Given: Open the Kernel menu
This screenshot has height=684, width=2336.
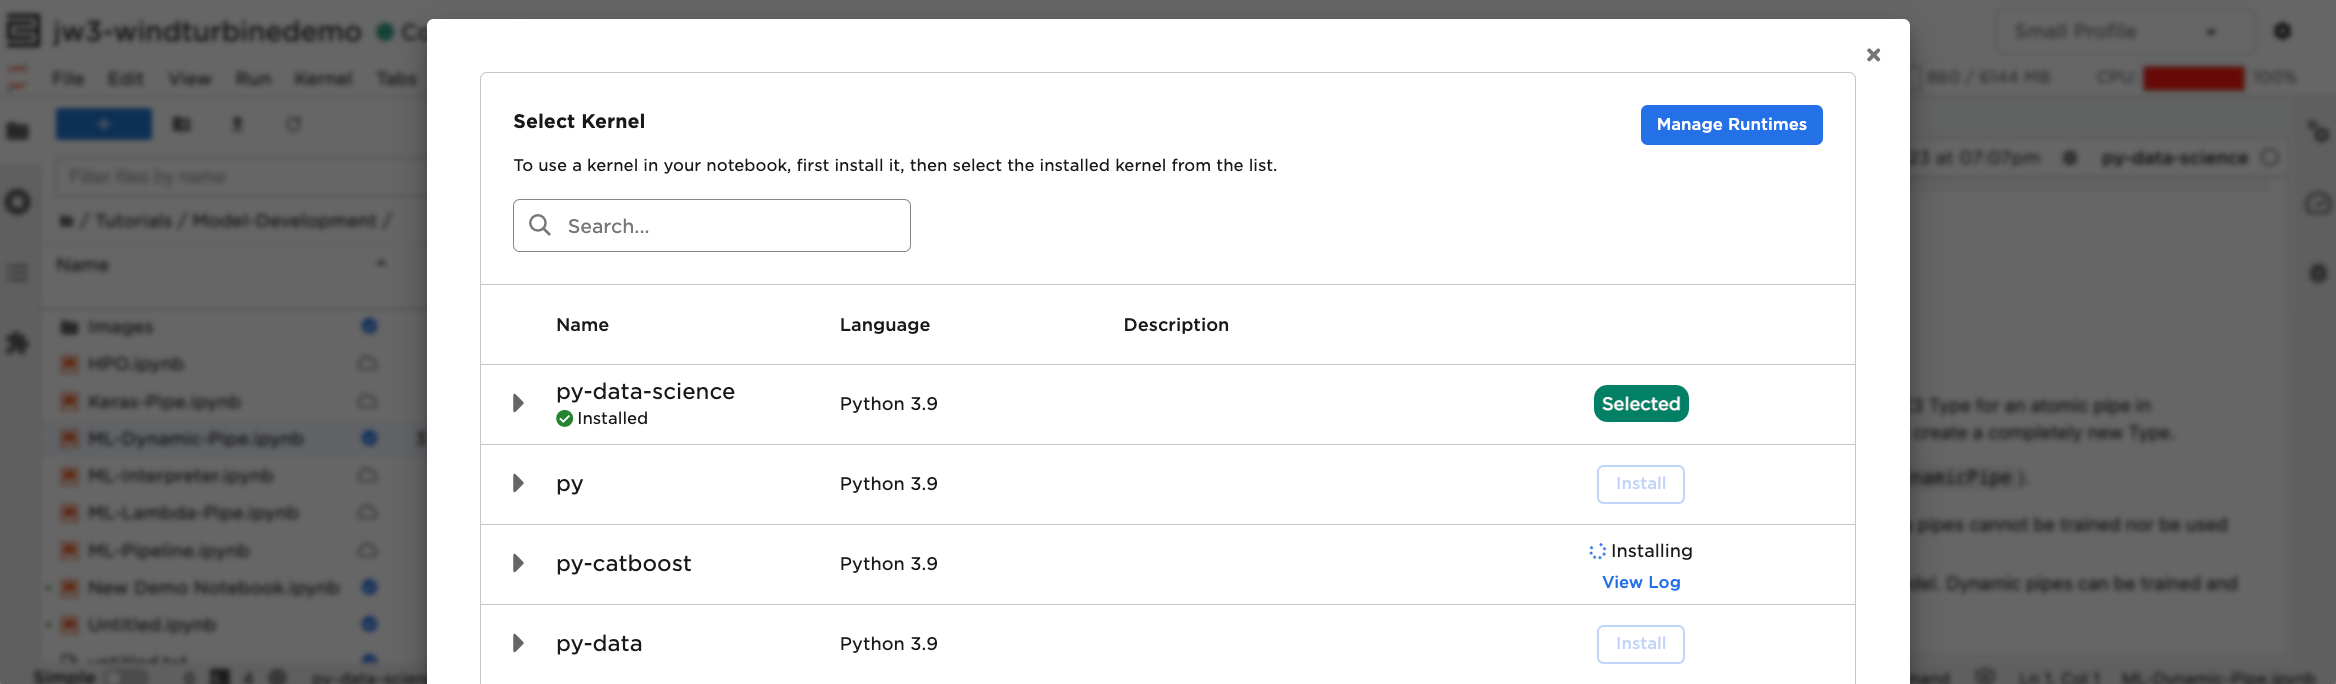Looking at the screenshot, I should coord(323,78).
